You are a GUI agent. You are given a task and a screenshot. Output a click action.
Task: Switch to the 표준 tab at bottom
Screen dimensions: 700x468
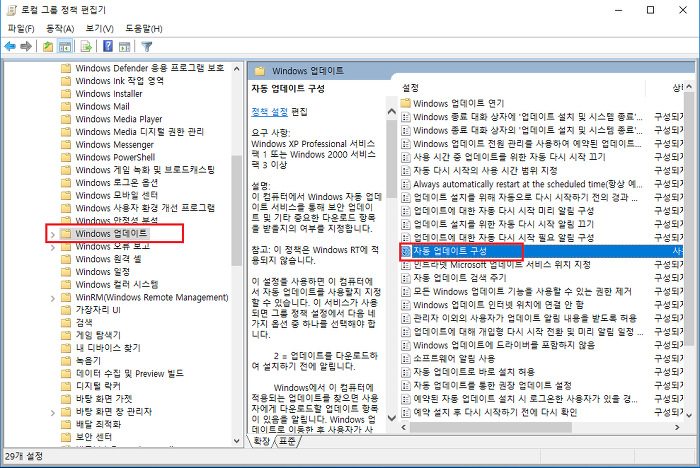pyautogui.click(x=288, y=441)
